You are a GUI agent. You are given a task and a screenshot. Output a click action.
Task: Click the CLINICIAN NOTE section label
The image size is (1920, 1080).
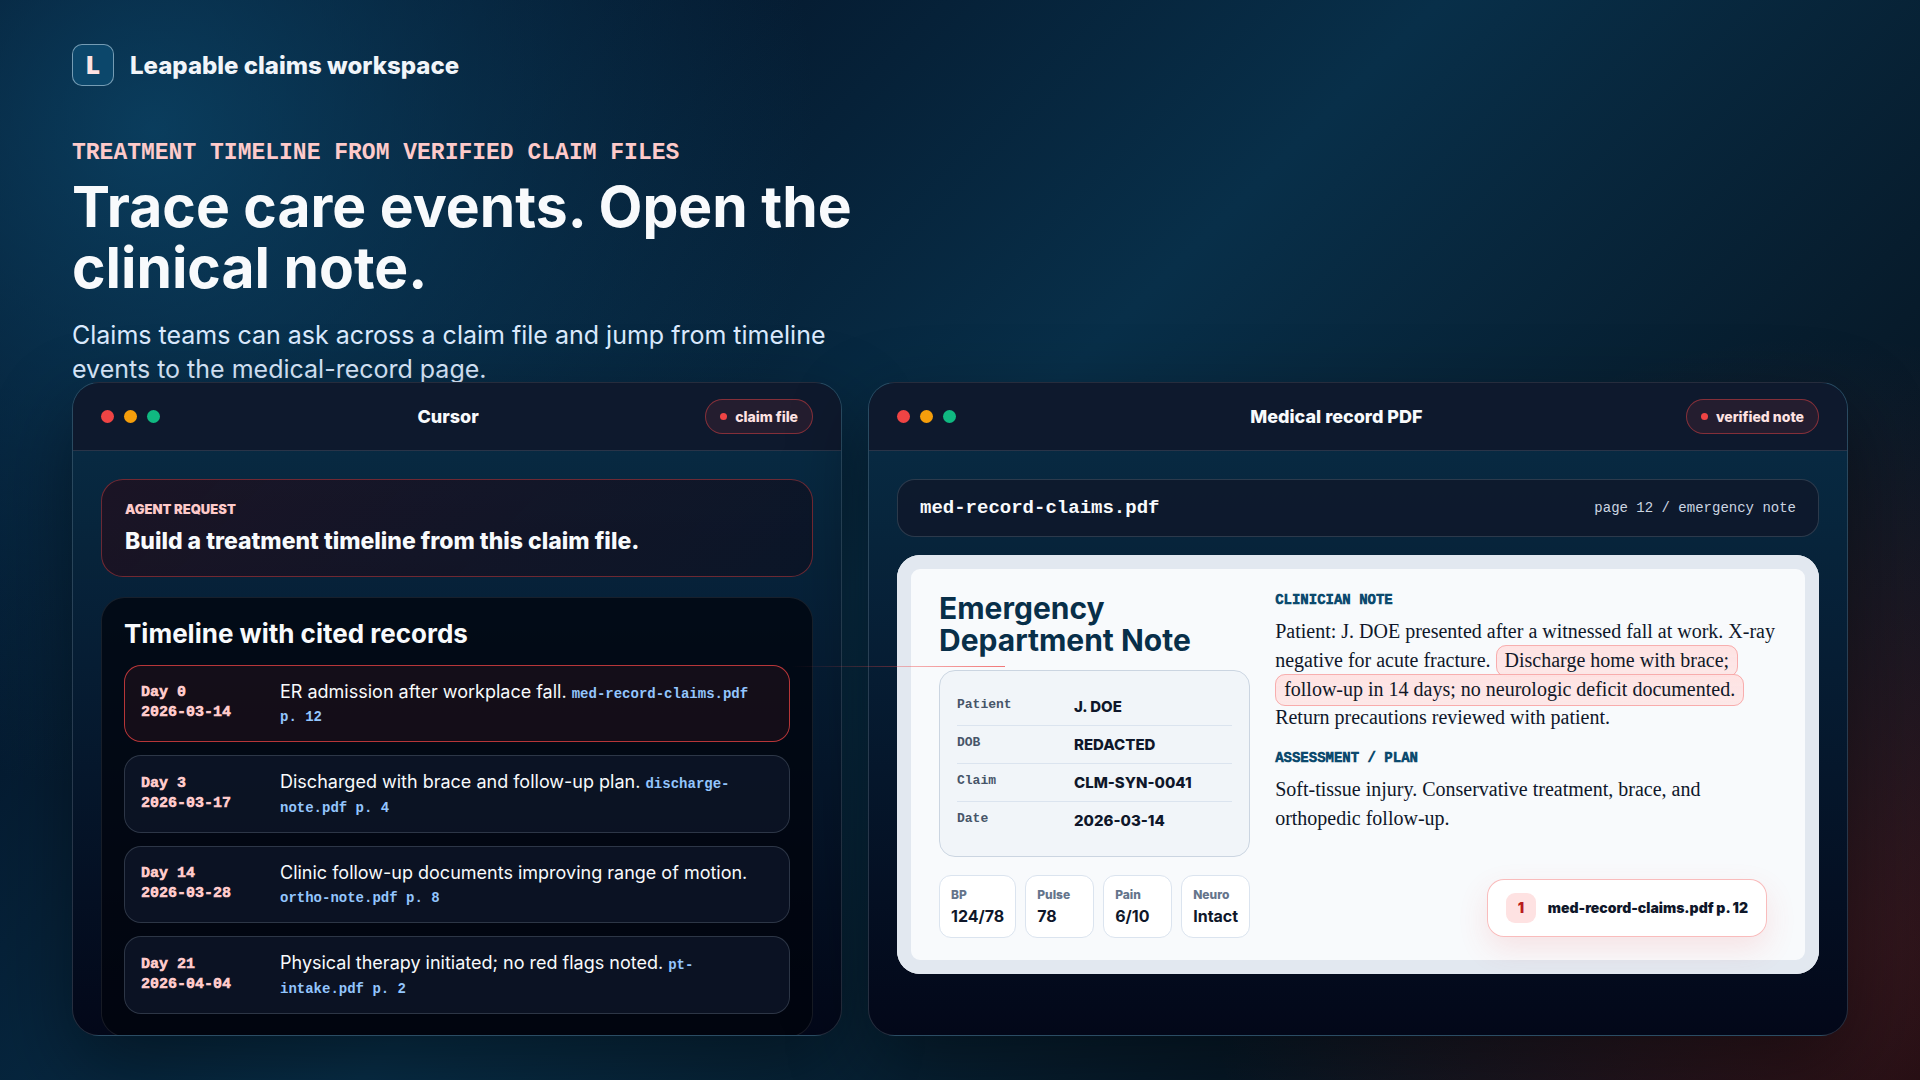coord(1333,599)
